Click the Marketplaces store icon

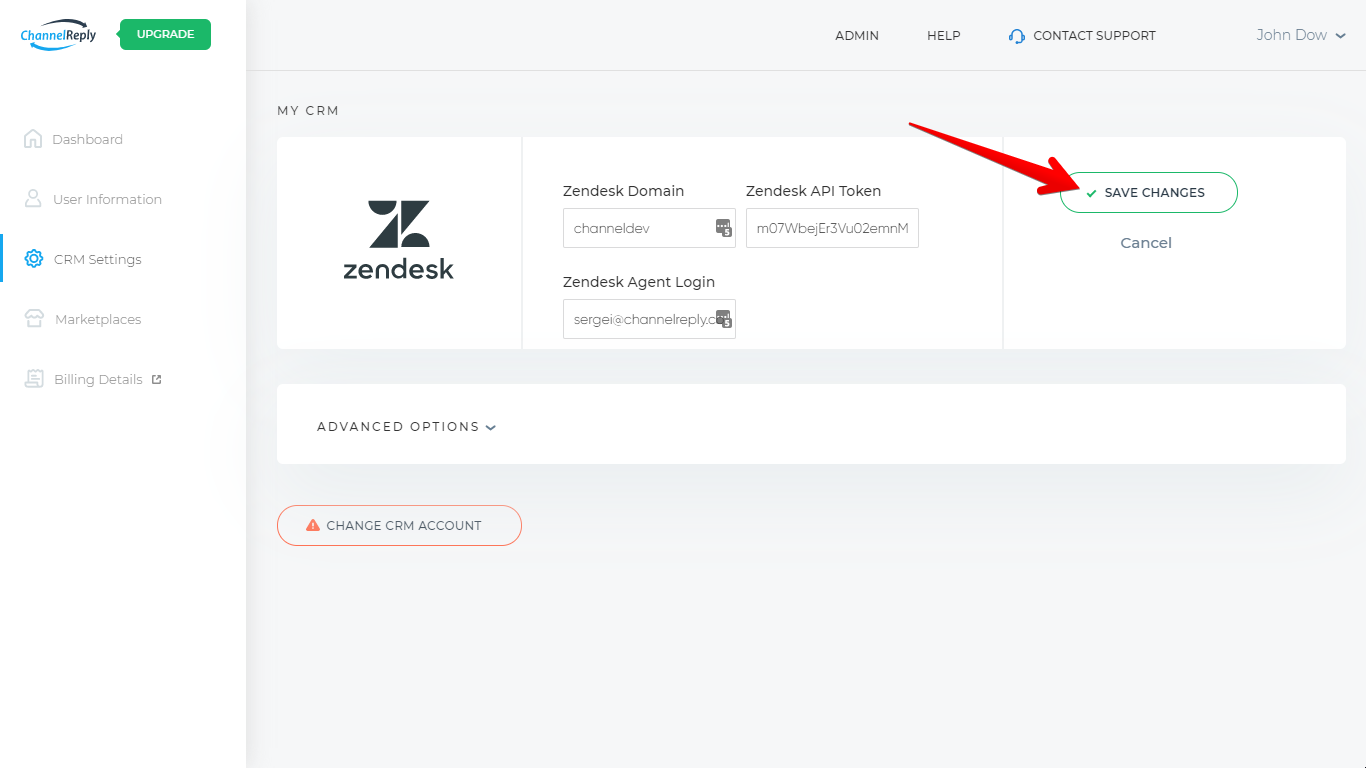34,319
